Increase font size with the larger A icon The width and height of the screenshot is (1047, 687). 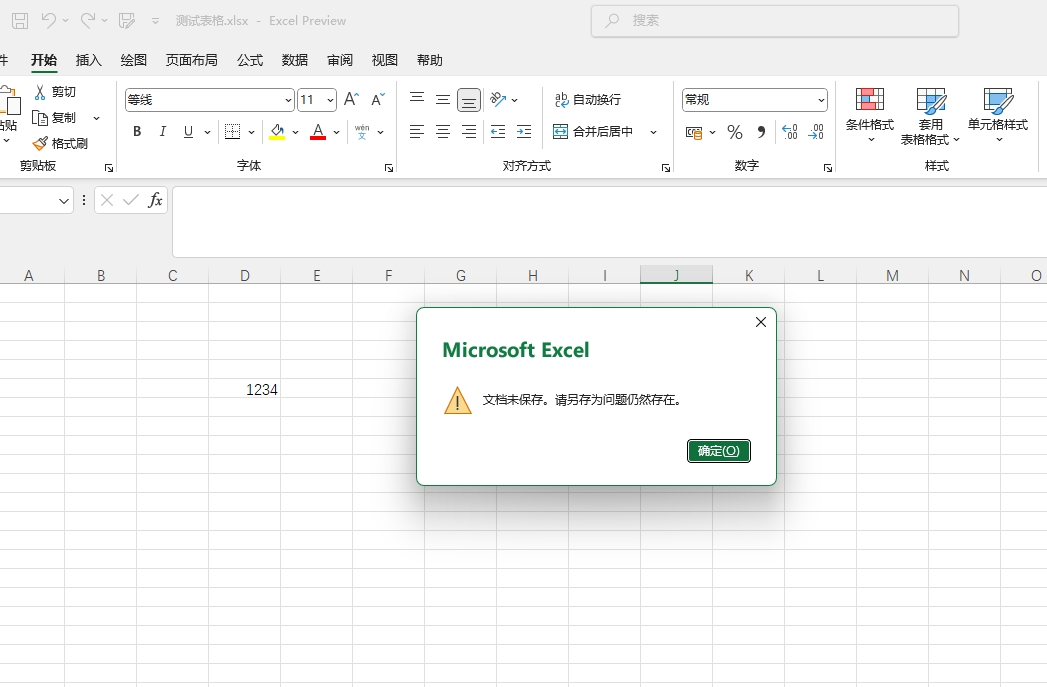pyautogui.click(x=351, y=99)
